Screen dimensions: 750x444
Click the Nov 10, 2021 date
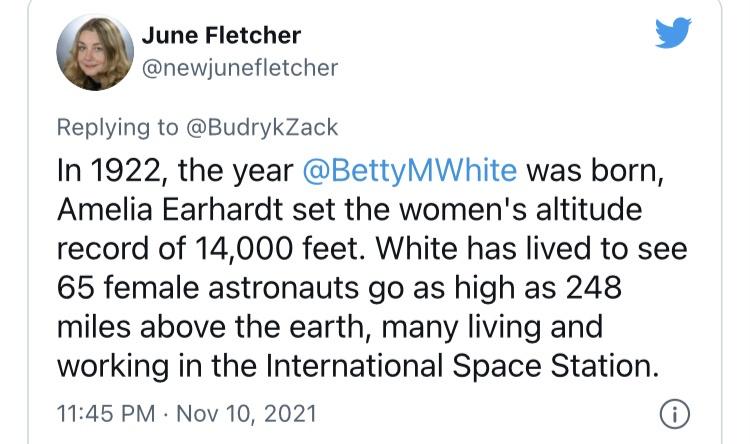tap(241, 412)
